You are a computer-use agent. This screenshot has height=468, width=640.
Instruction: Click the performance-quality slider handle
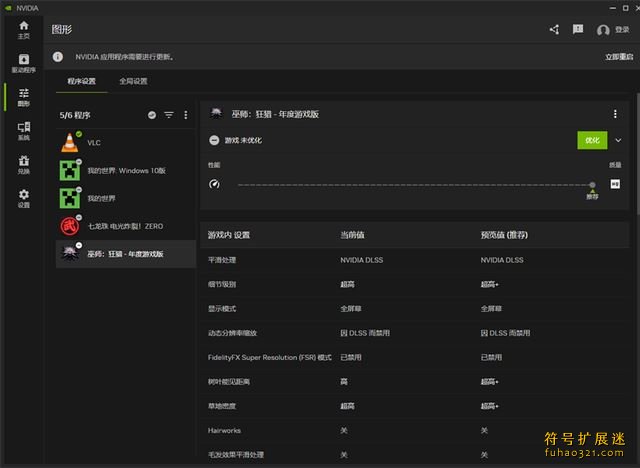[592, 185]
